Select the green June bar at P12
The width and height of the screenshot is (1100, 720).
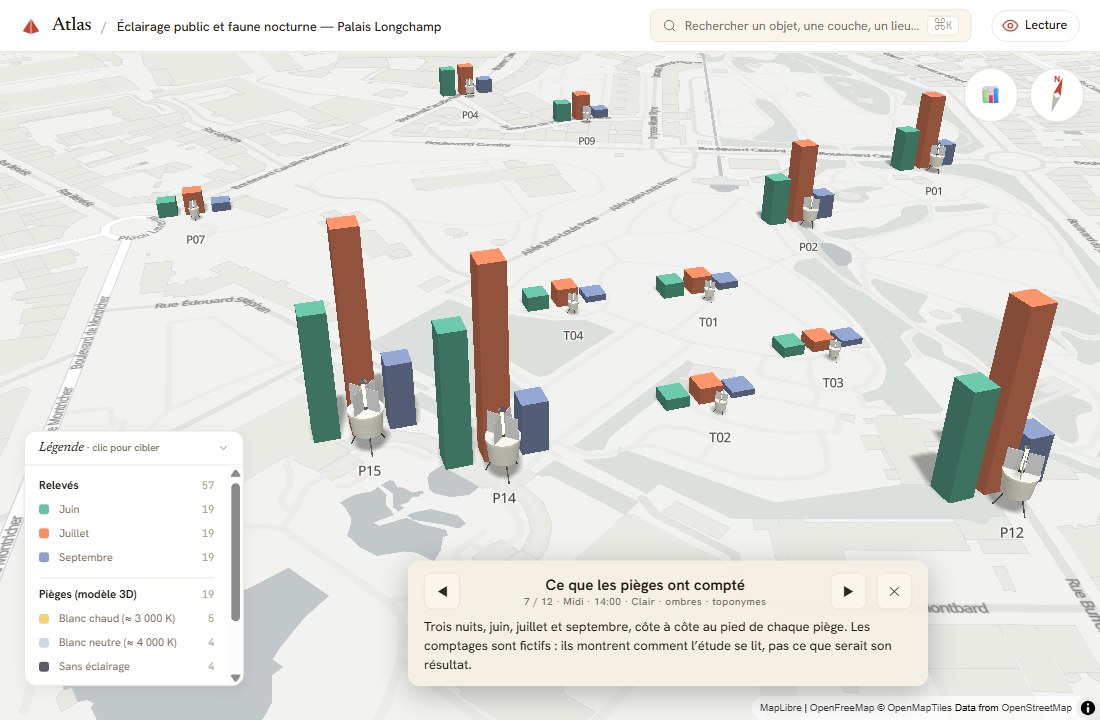point(965,436)
